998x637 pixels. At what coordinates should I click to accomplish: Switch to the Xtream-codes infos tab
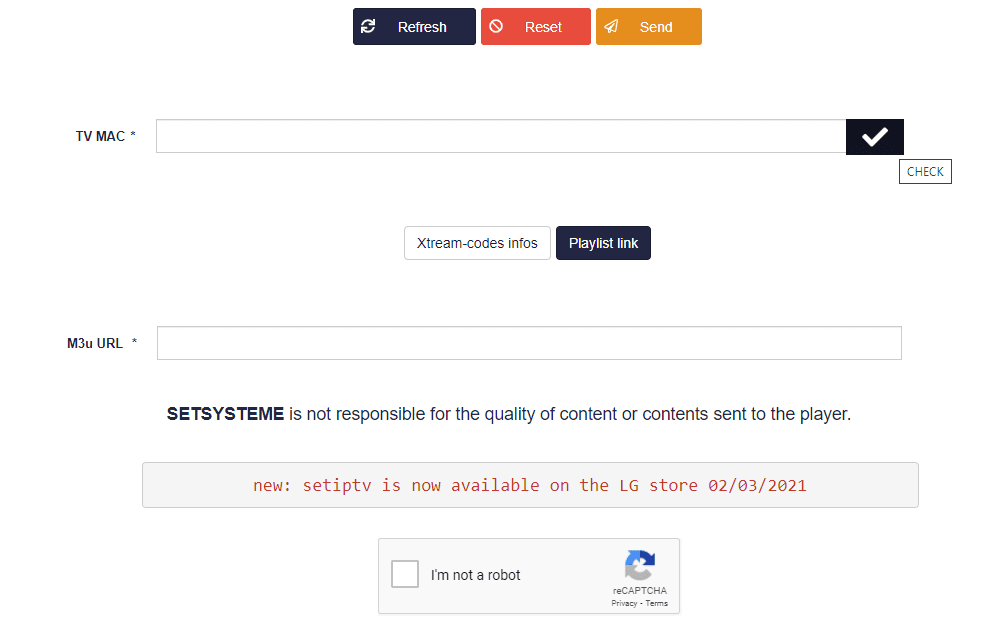click(x=477, y=243)
